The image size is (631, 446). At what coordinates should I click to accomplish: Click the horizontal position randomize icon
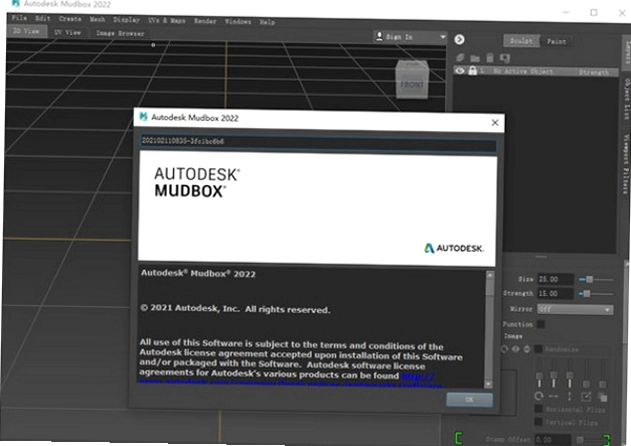click(x=554, y=396)
